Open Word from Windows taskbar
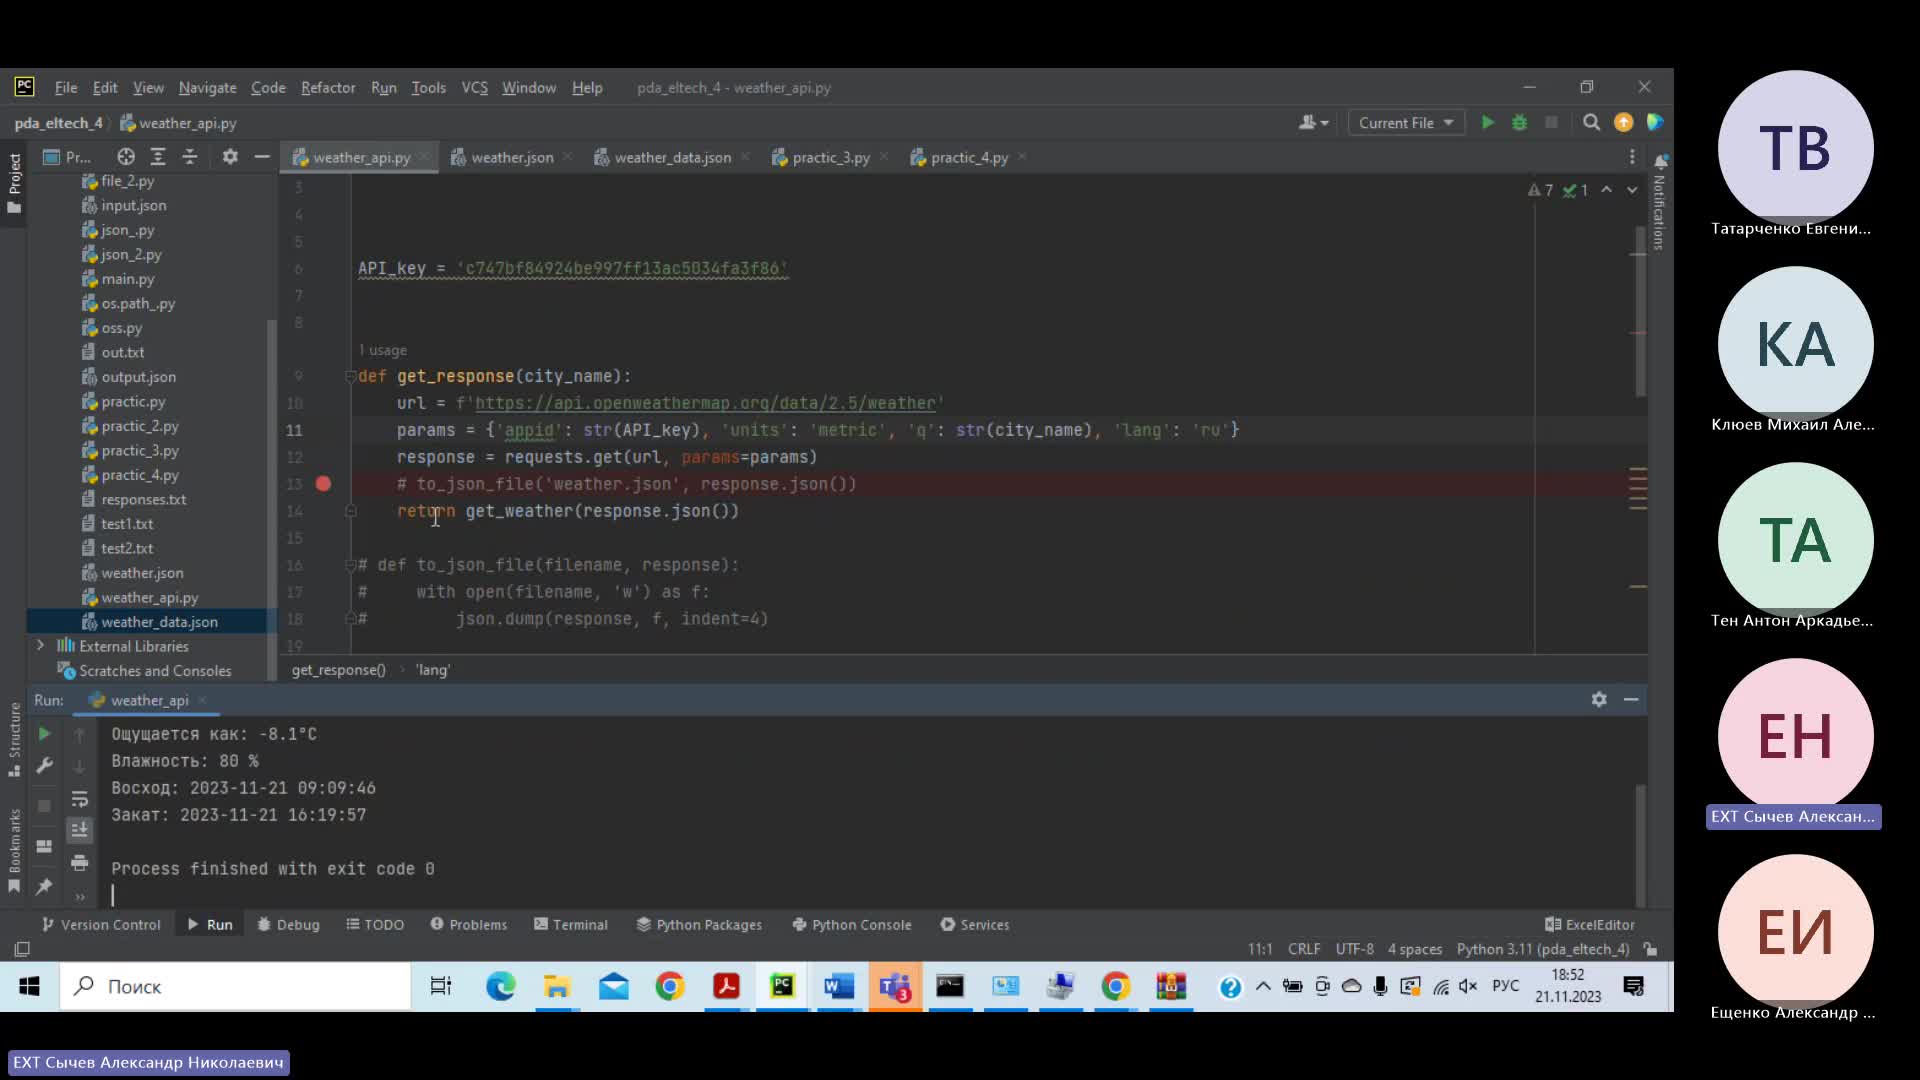 [838, 987]
